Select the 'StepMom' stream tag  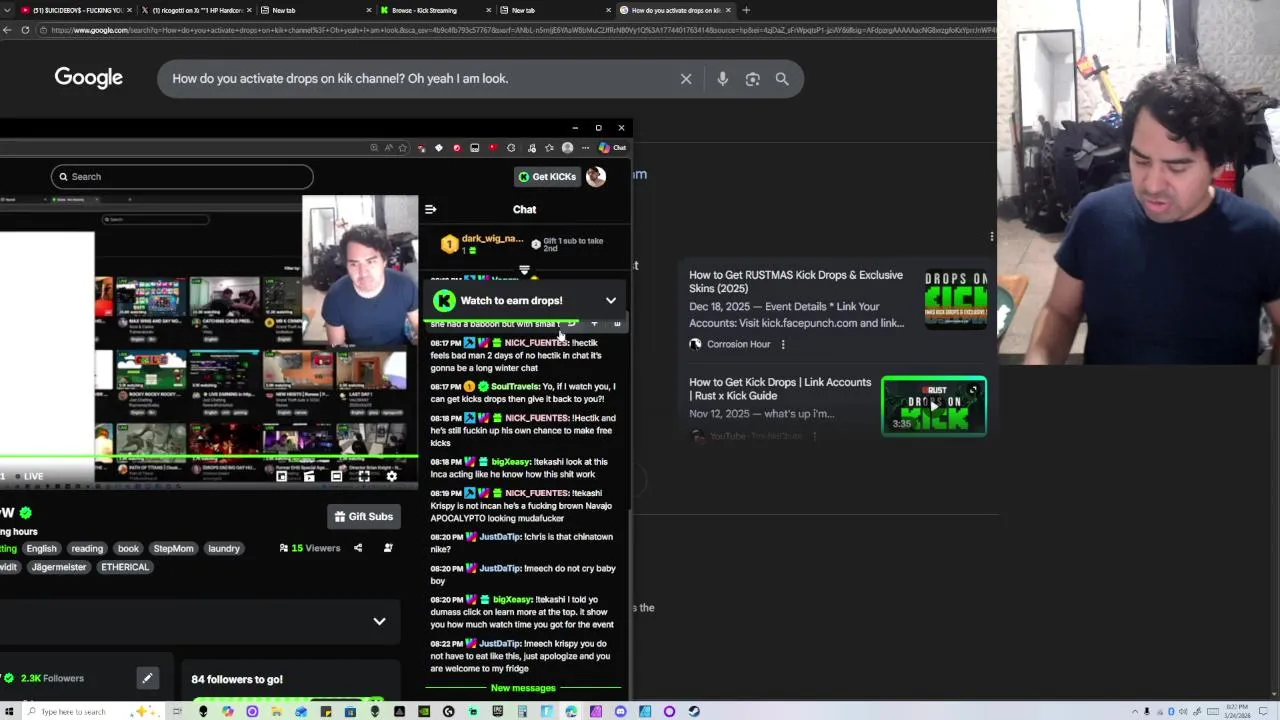pos(173,549)
